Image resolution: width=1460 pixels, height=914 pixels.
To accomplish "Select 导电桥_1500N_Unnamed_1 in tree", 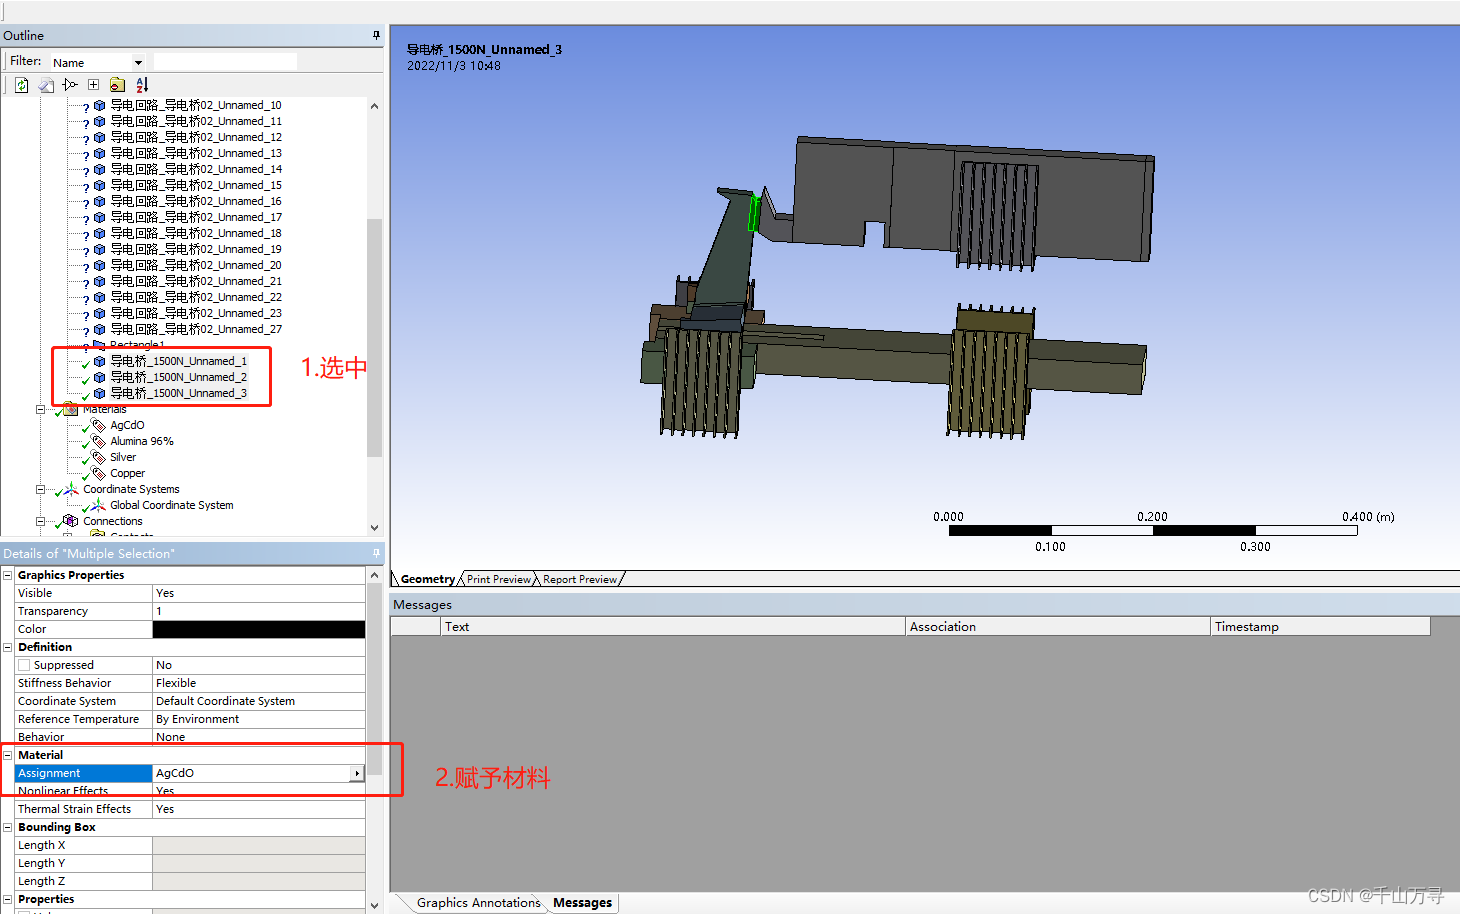I will tap(178, 361).
